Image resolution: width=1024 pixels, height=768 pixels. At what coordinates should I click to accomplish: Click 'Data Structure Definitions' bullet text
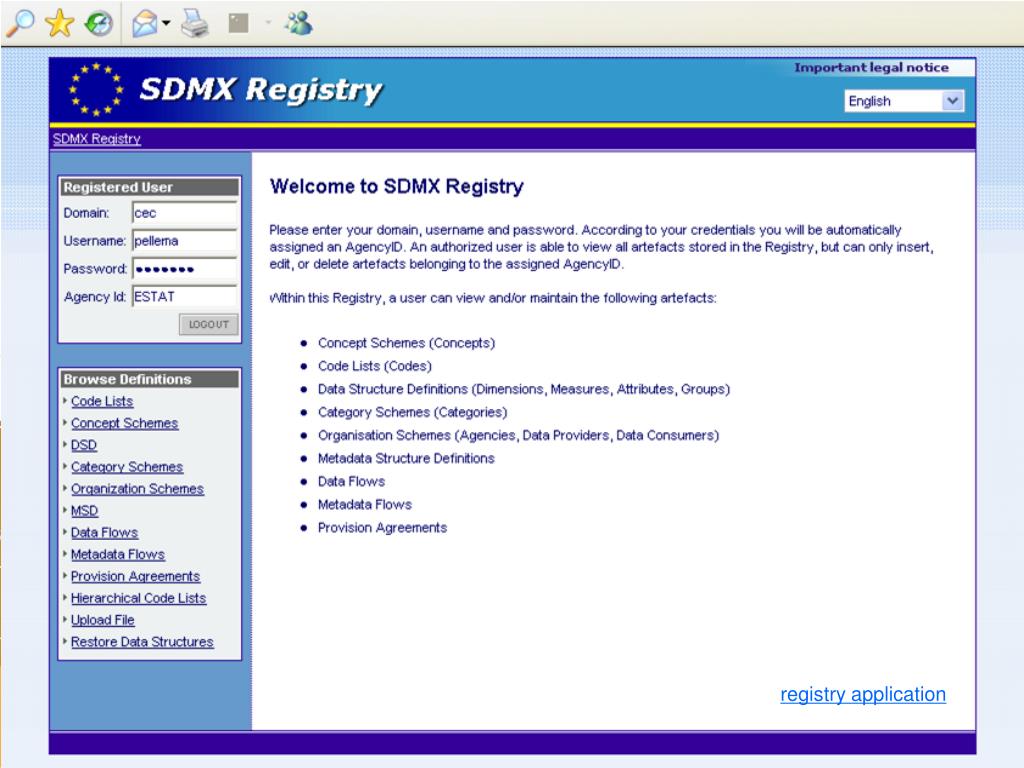[x=524, y=389]
